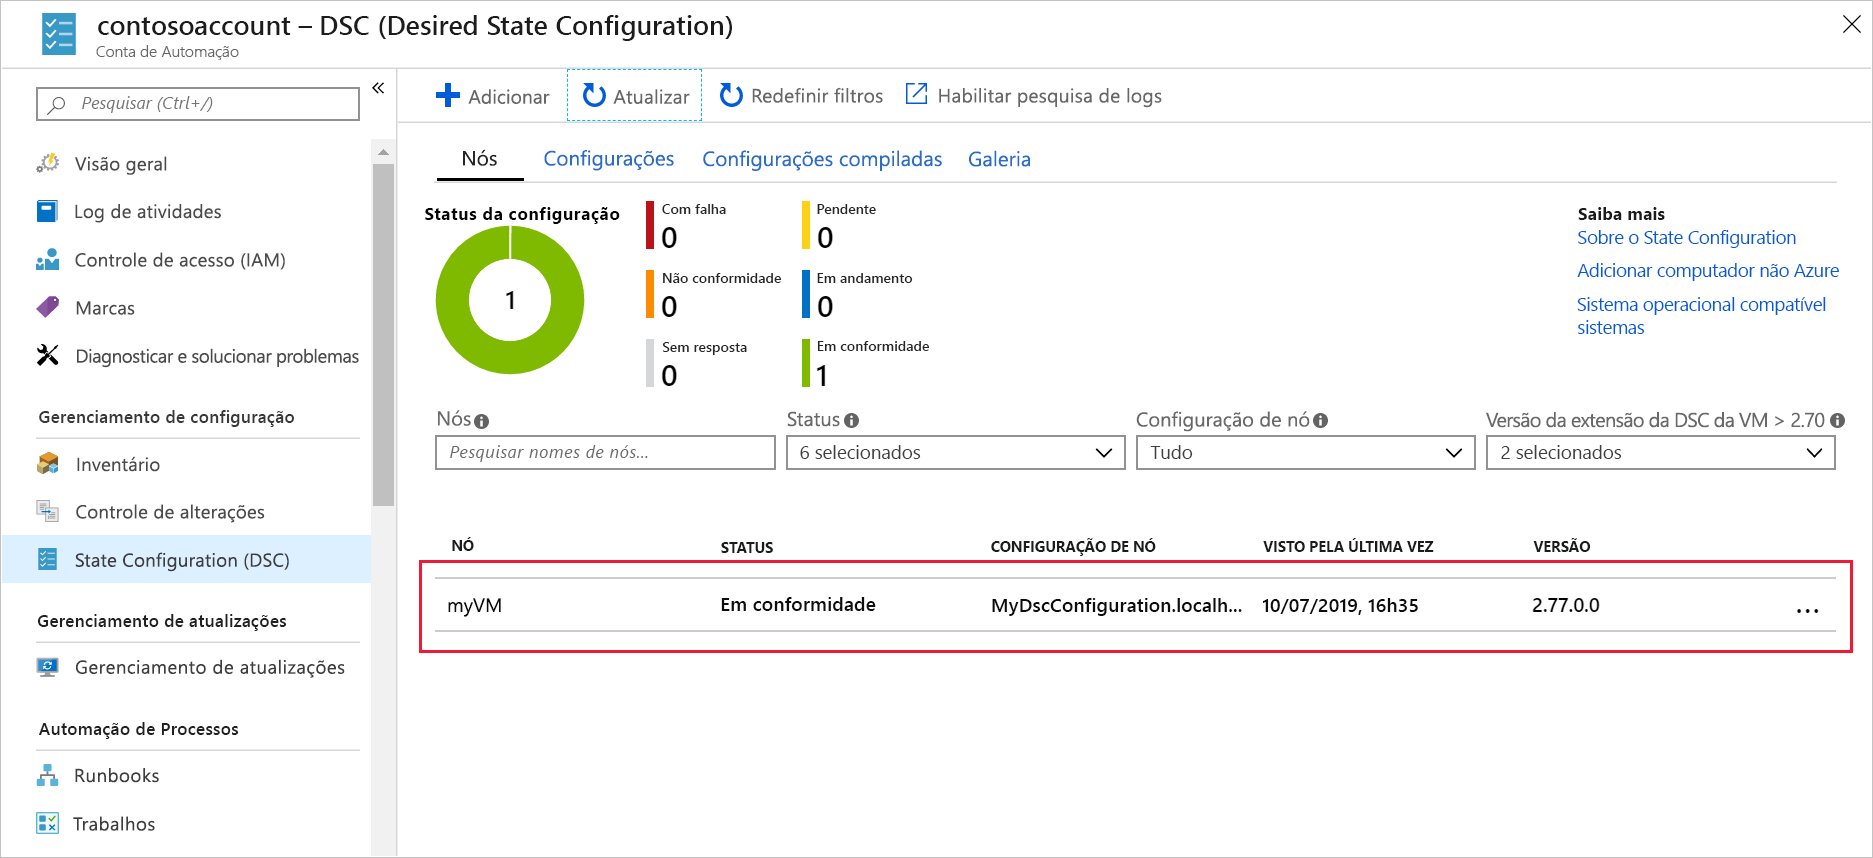This screenshot has height=858, width=1873.
Task: Open Sistema operacional compatível sistemas link
Action: click(x=1700, y=316)
